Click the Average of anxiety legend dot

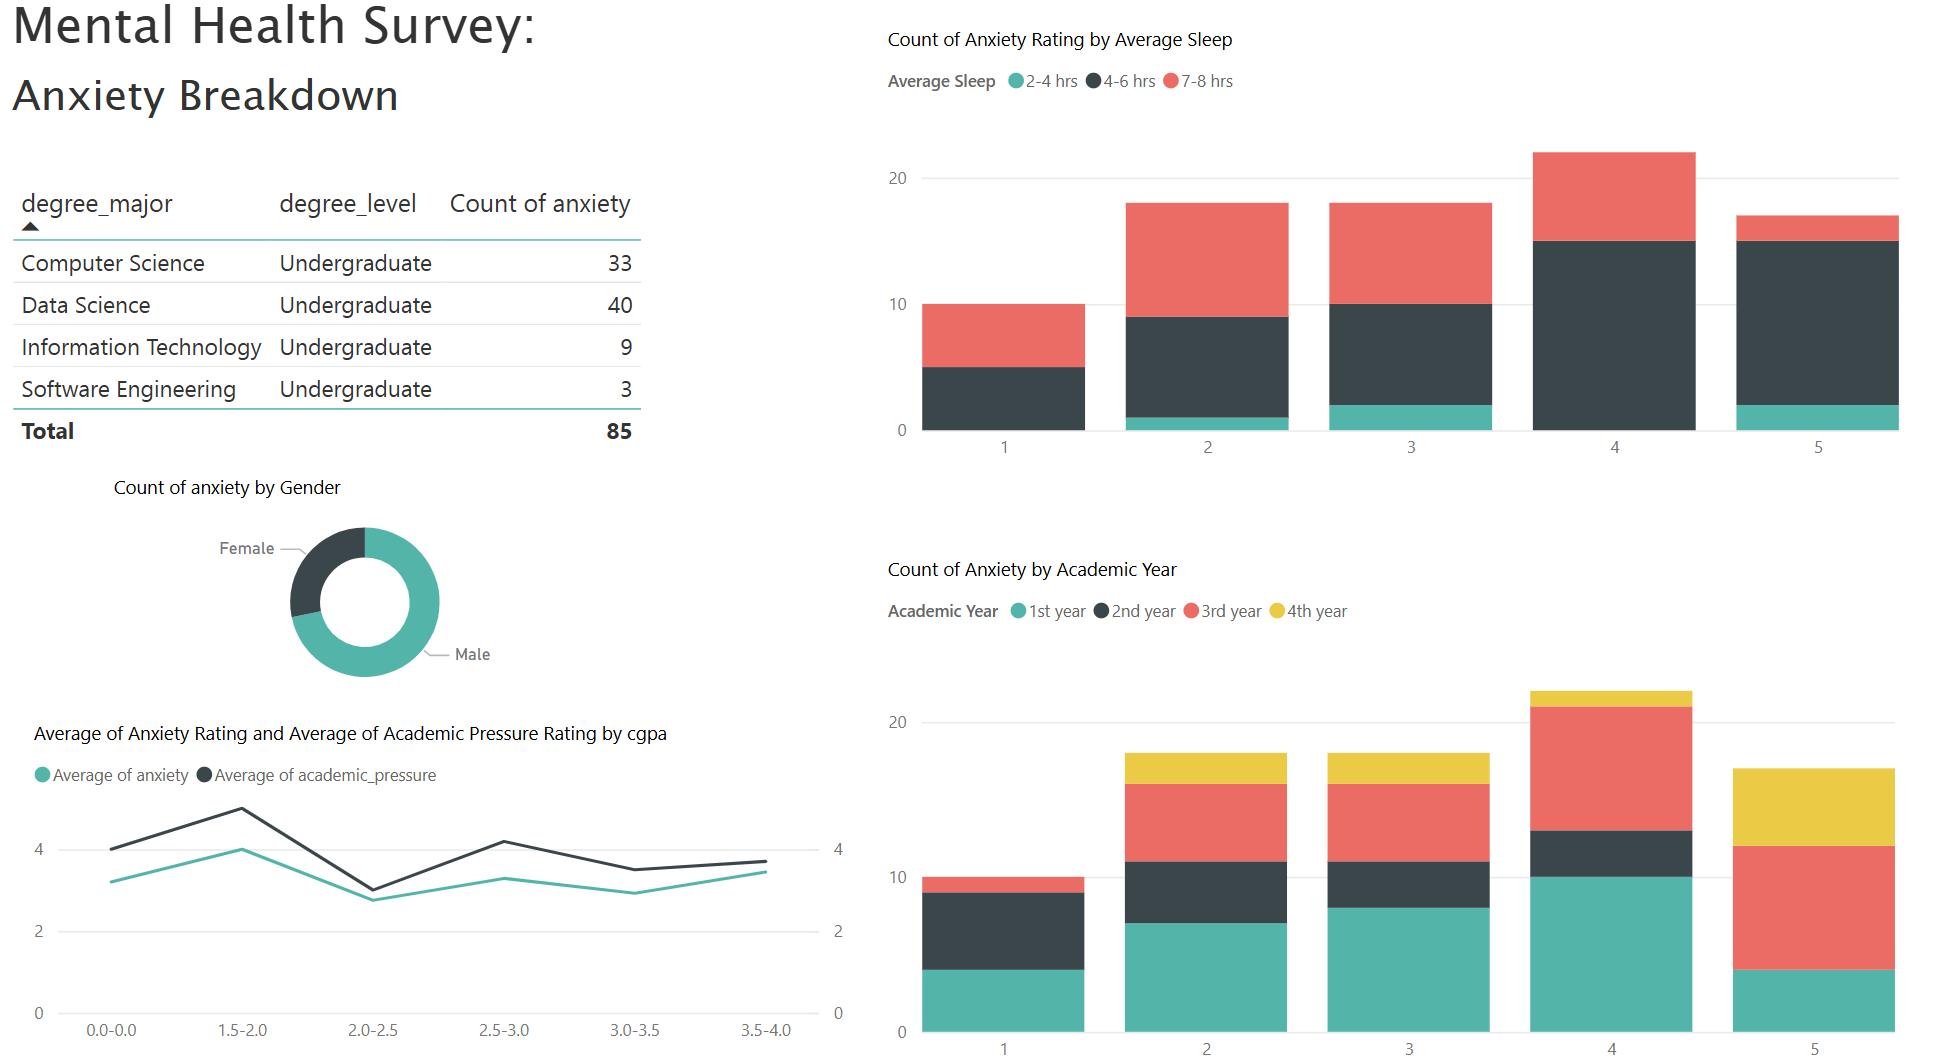[43, 775]
